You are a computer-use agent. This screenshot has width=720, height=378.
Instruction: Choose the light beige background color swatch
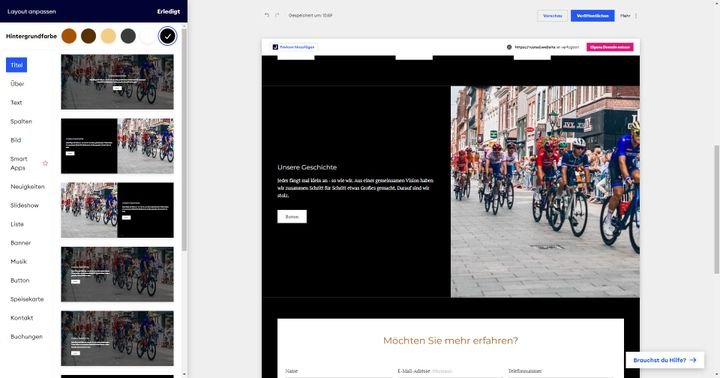pyautogui.click(x=108, y=36)
